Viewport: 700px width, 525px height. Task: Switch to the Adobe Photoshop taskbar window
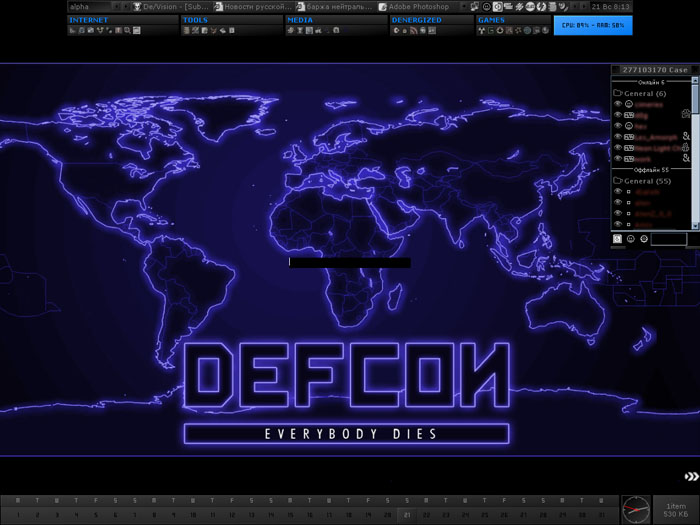[413, 6]
